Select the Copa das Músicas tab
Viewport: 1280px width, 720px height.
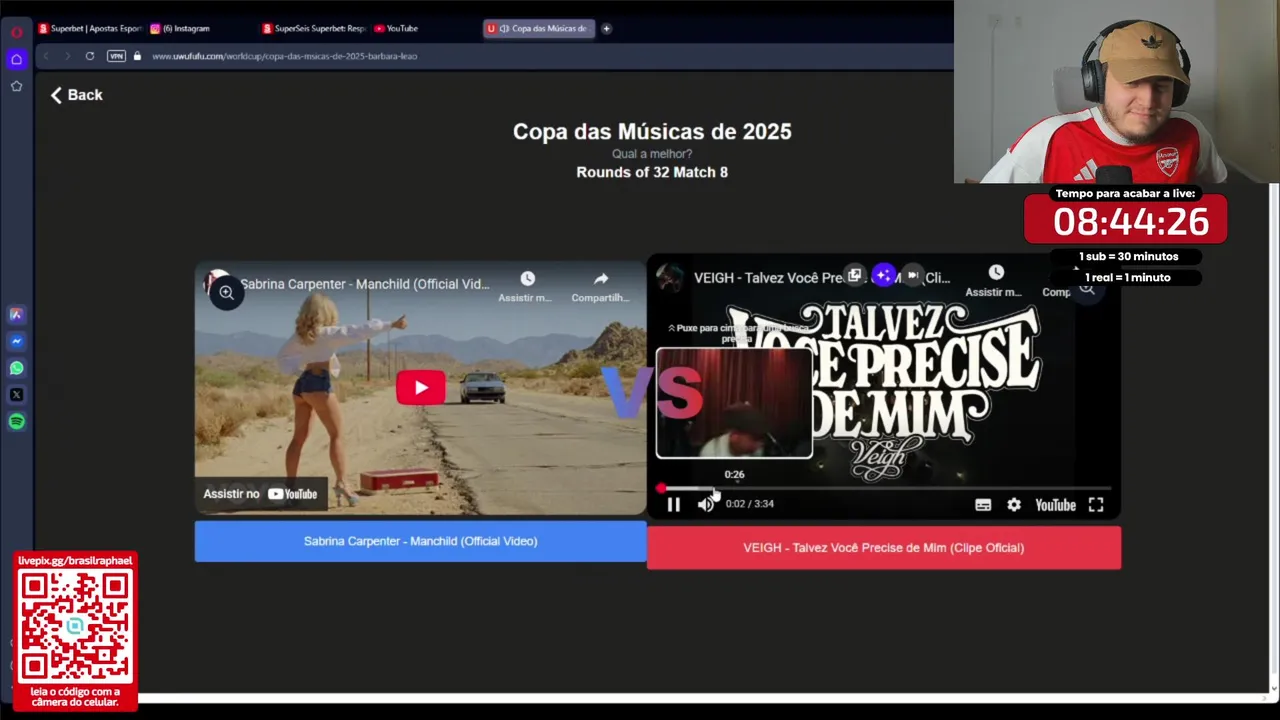coord(539,28)
